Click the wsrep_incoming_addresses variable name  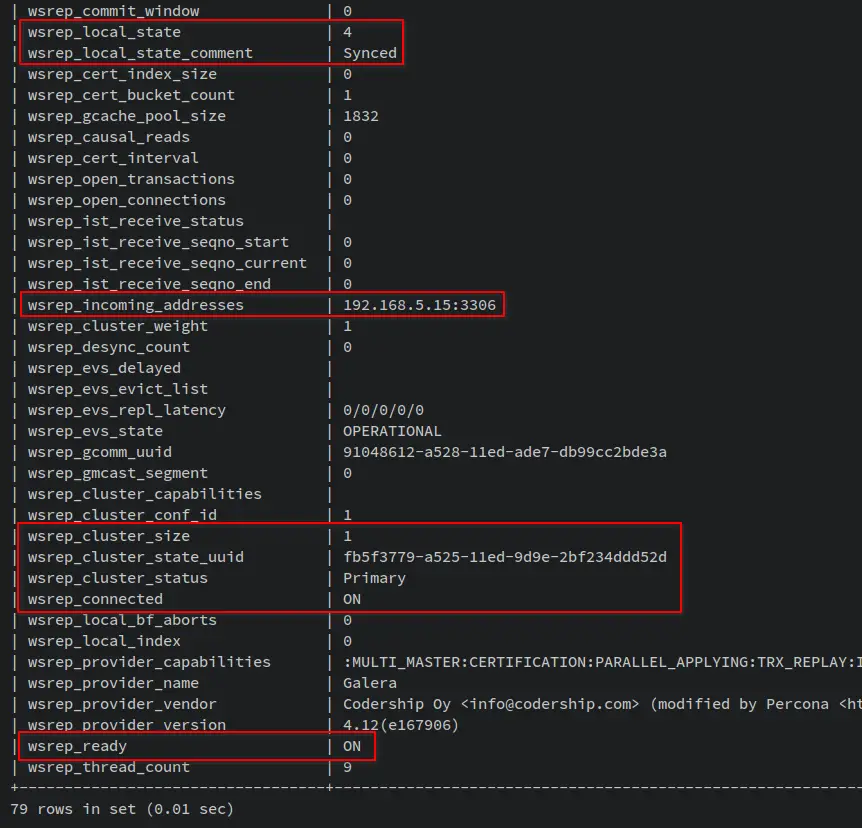(135, 305)
